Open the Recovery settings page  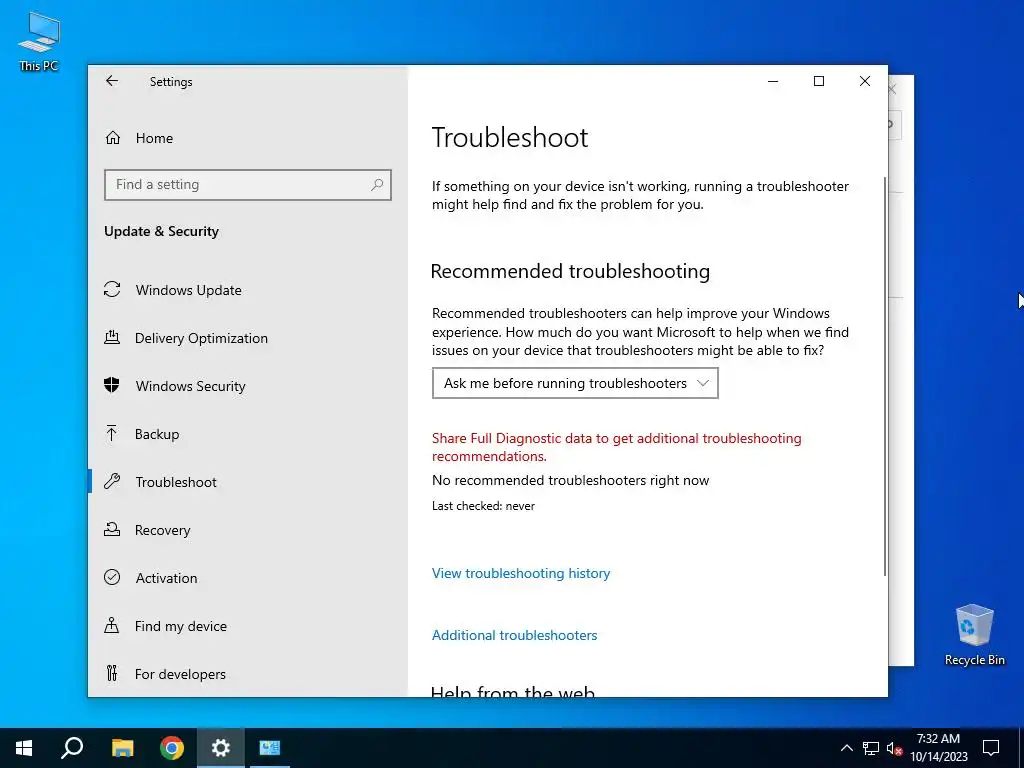click(x=163, y=530)
